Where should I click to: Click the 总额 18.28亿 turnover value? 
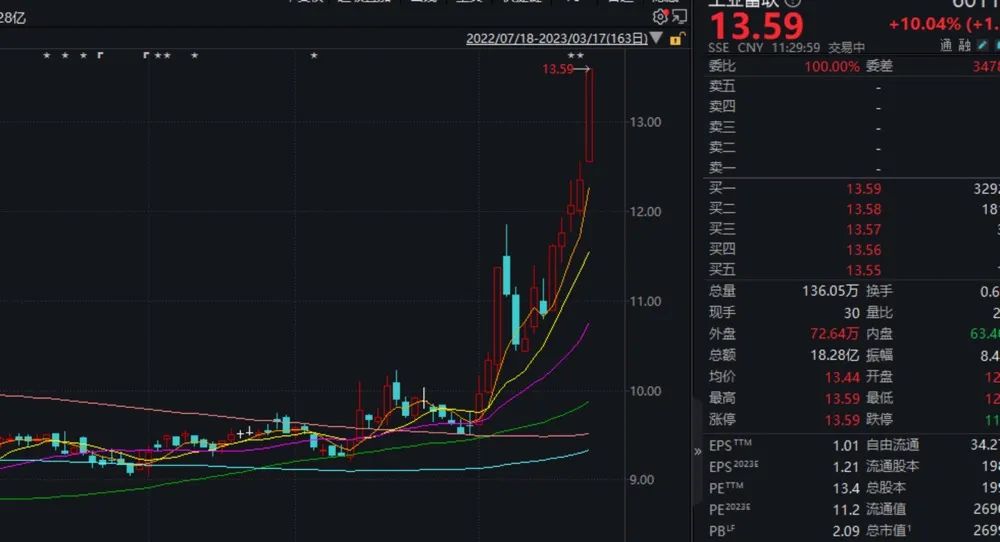click(834, 355)
